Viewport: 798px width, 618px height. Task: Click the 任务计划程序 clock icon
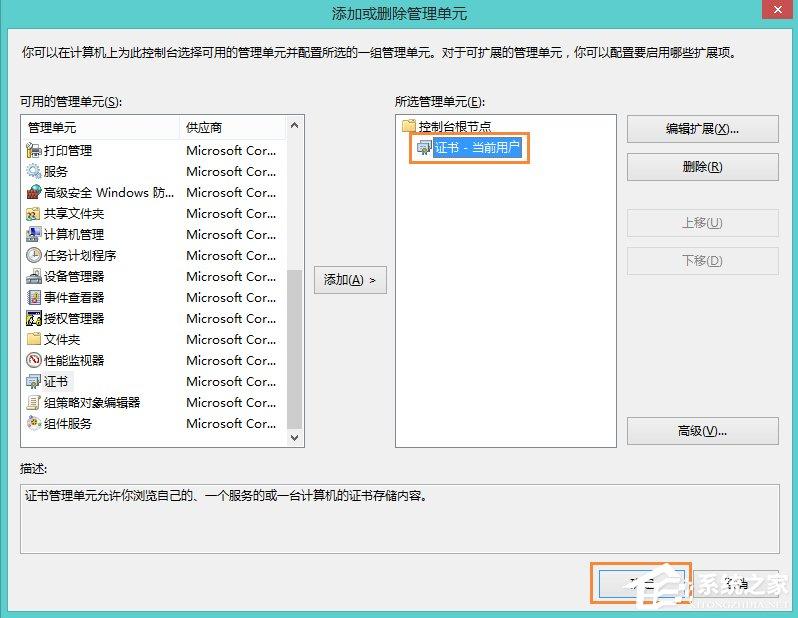tap(34, 255)
